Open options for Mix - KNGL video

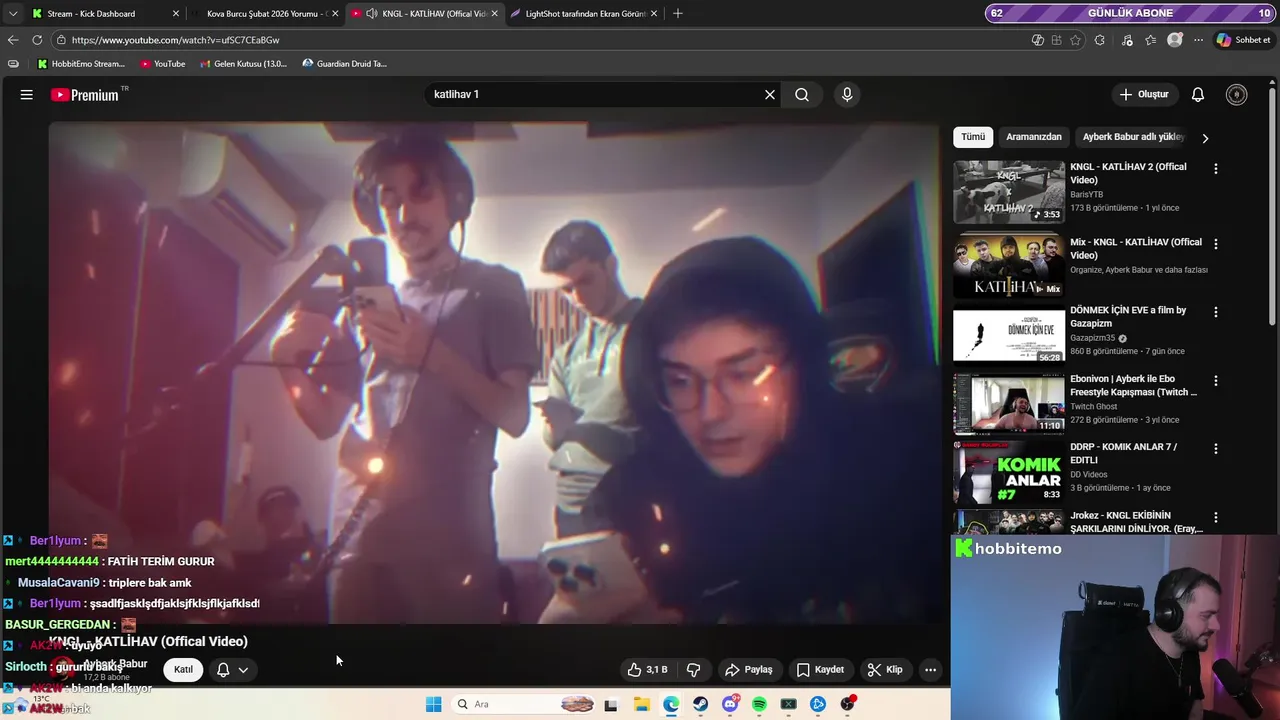1216,244
